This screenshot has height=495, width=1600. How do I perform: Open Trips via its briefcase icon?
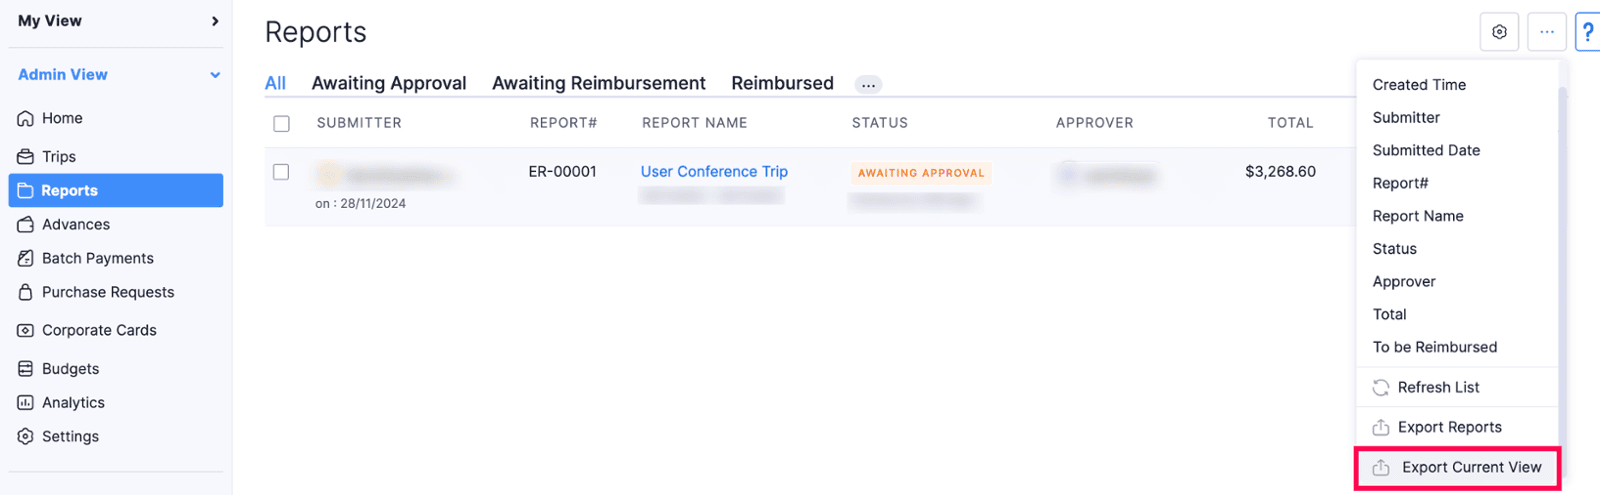click(x=26, y=157)
